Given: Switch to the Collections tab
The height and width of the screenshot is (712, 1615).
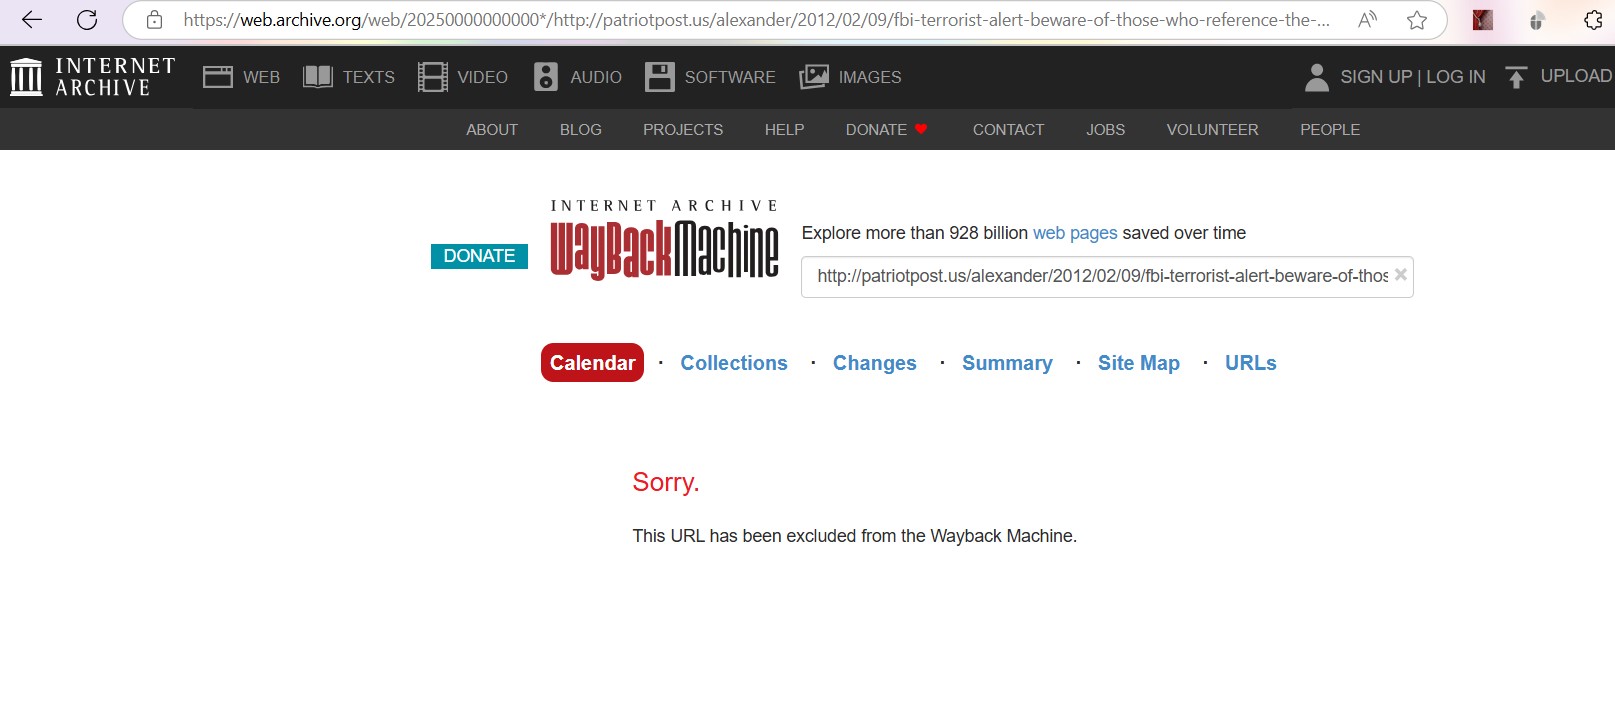Looking at the screenshot, I should coord(734,363).
